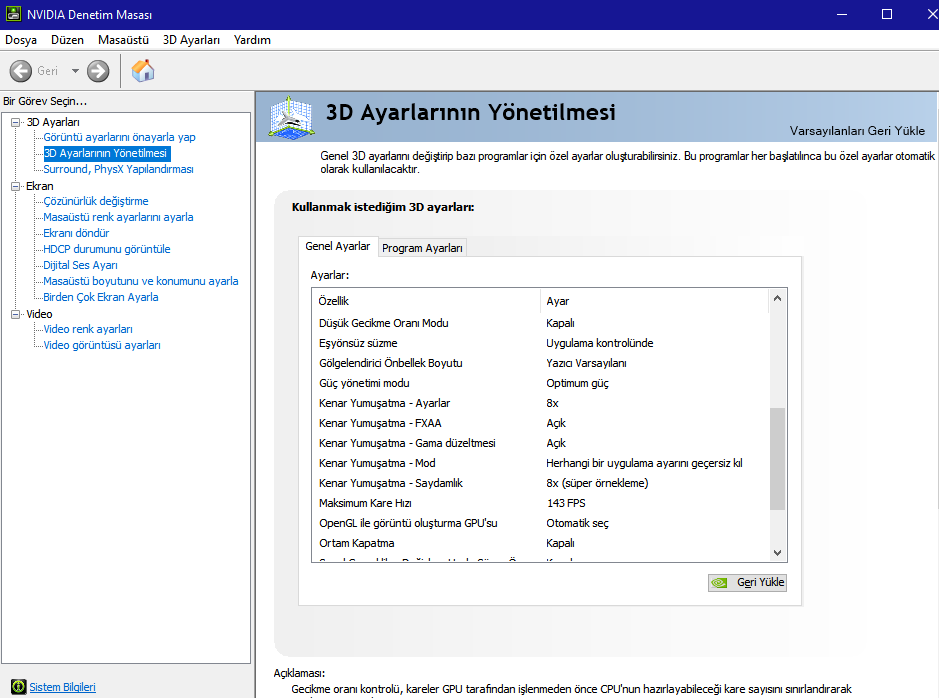Open Surround, PhysX Yapılandırması
The image size is (939, 698).
point(118,169)
